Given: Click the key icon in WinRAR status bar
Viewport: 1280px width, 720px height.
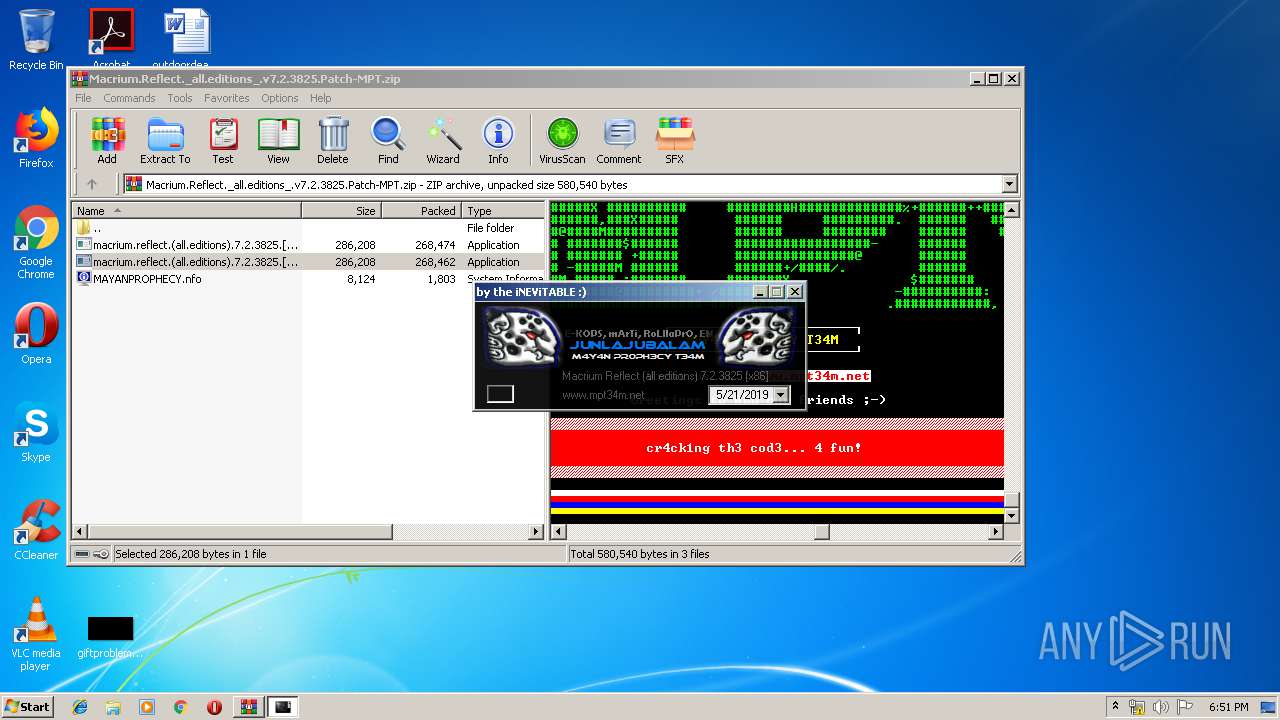Looking at the screenshot, I should click(101, 554).
